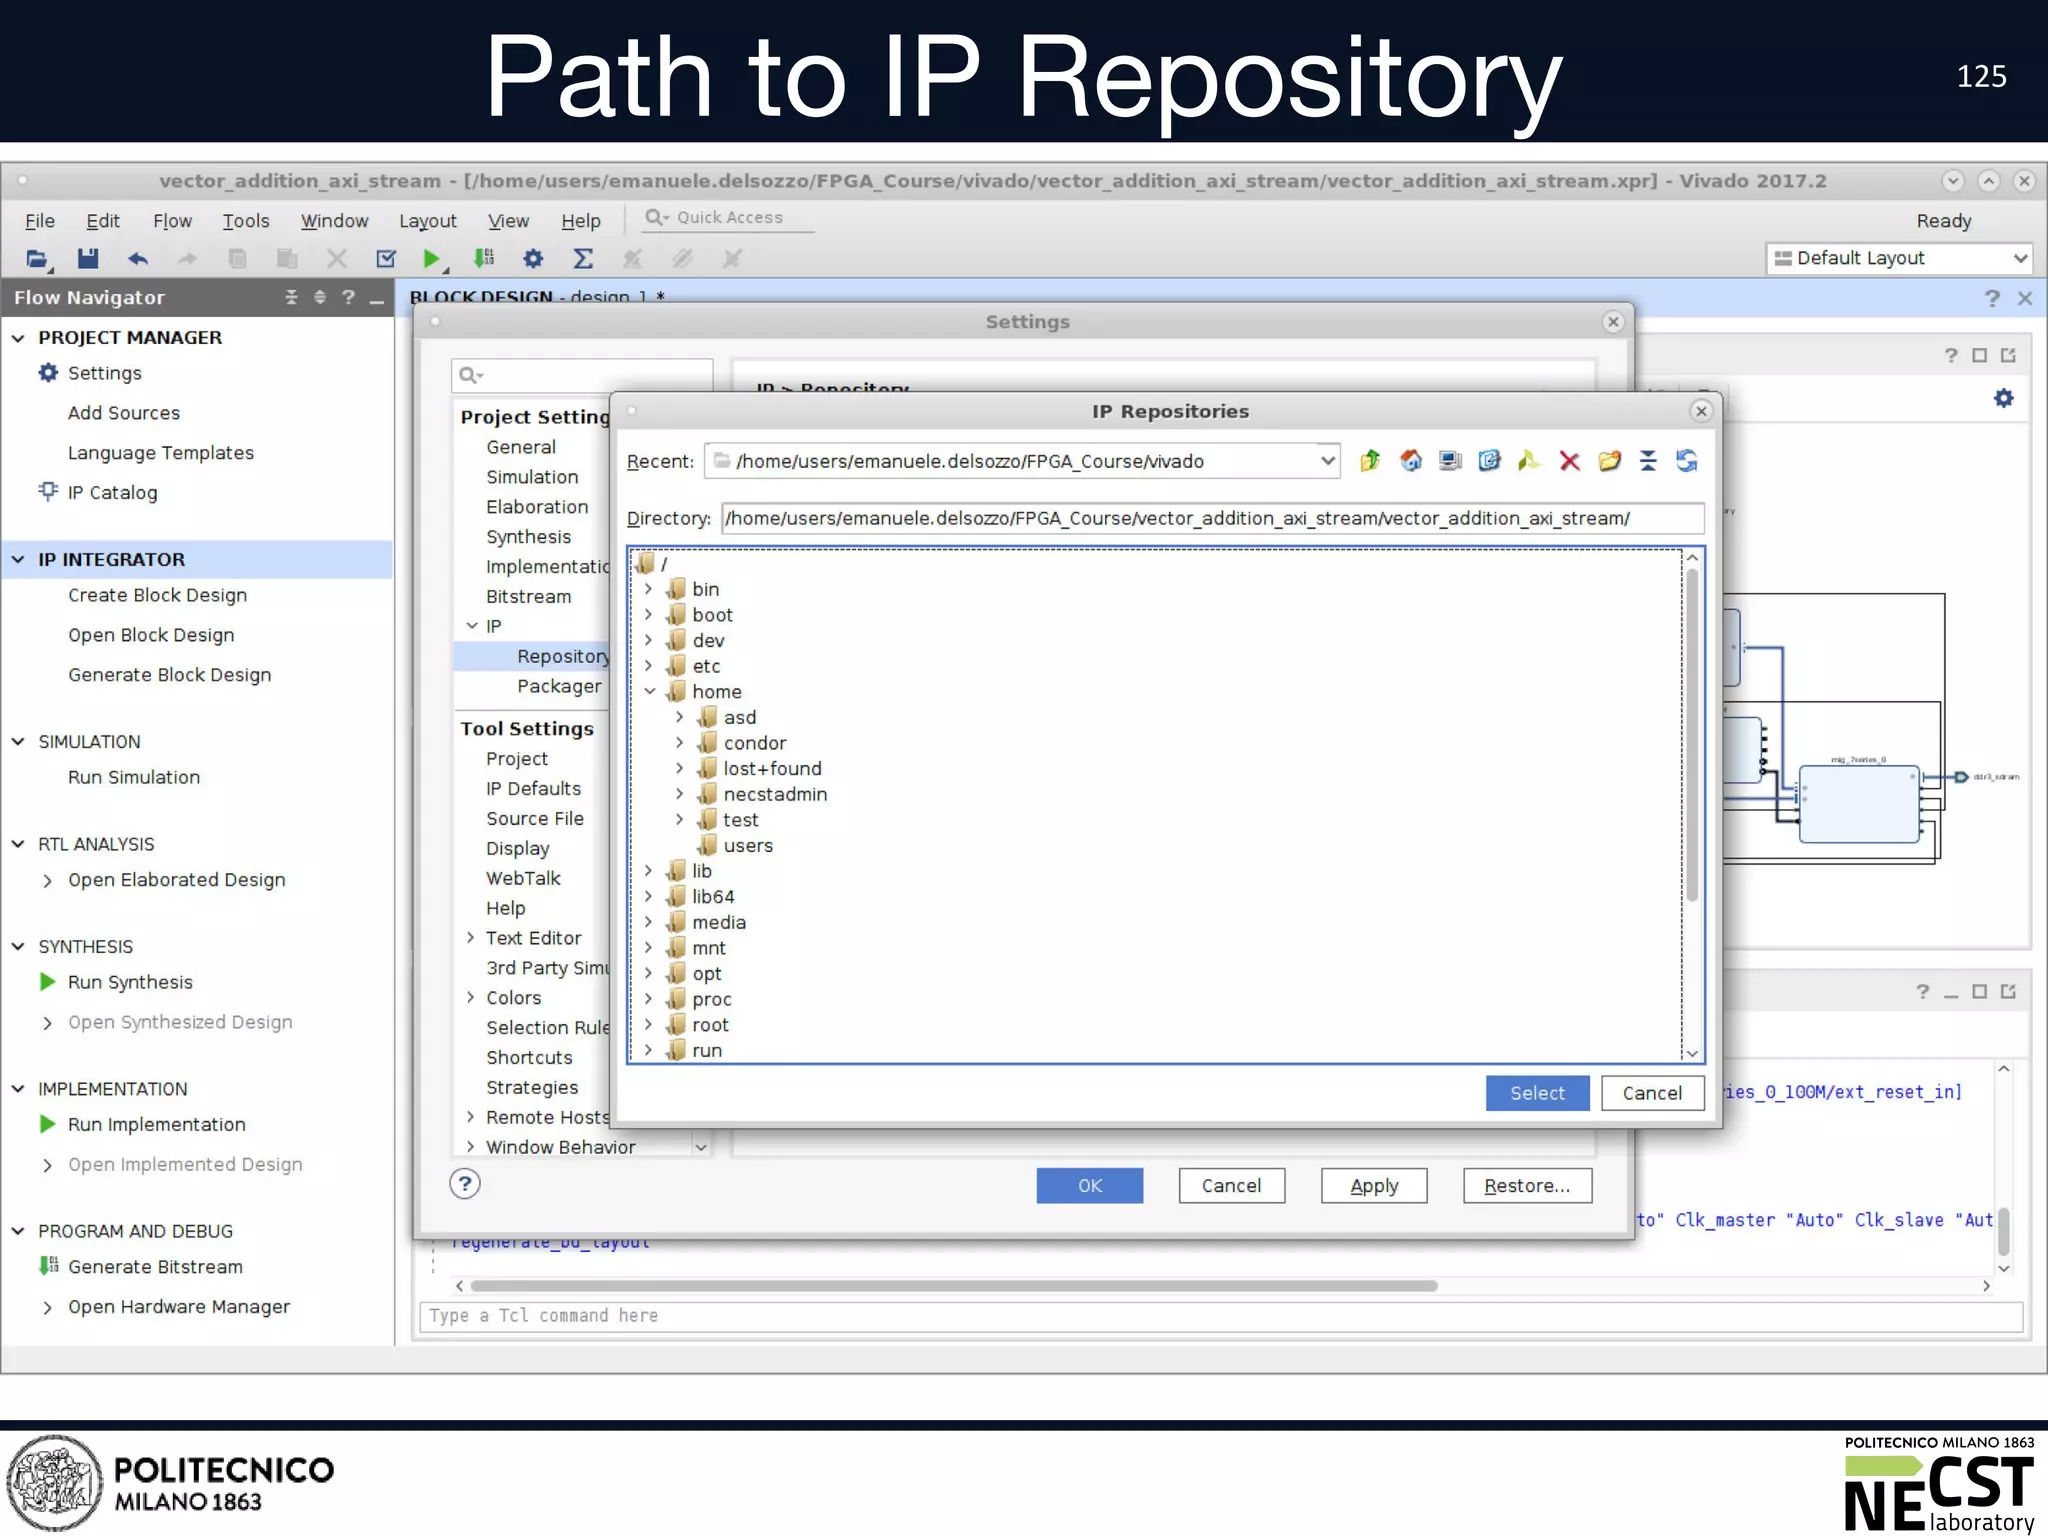Click block design panel gear icon

click(x=2004, y=398)
